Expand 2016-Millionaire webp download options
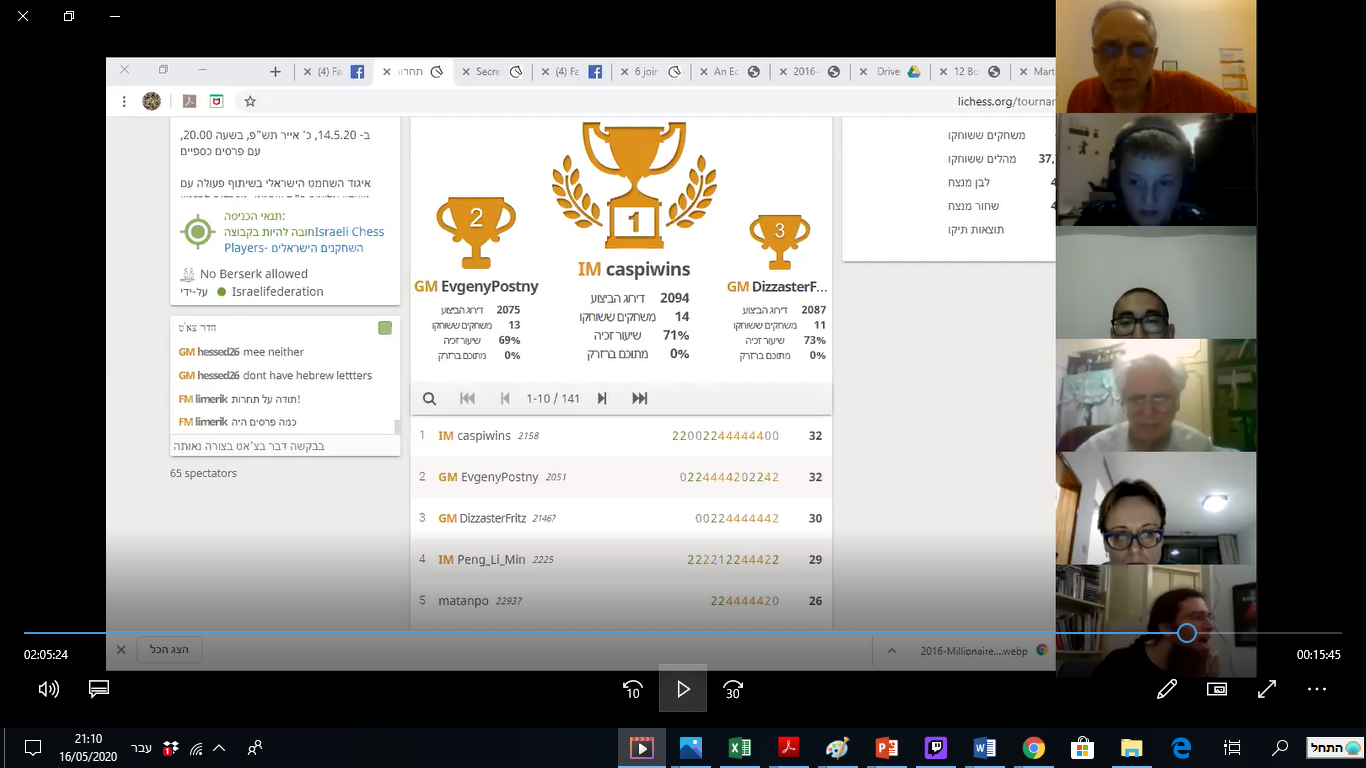The height and width of the screenshot is (768, 1366). pyautogui.click(x=891, y=650)
